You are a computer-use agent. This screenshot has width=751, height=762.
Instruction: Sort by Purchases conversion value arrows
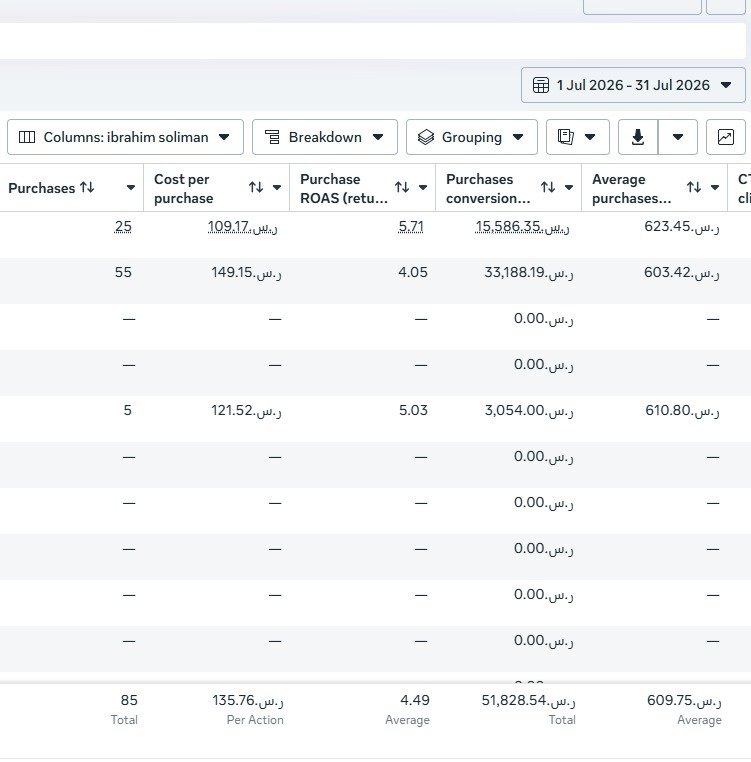pos(548,187)
